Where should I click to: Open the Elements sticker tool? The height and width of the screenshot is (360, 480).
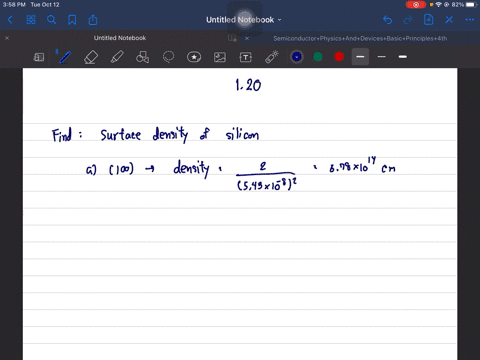[194, 57]
